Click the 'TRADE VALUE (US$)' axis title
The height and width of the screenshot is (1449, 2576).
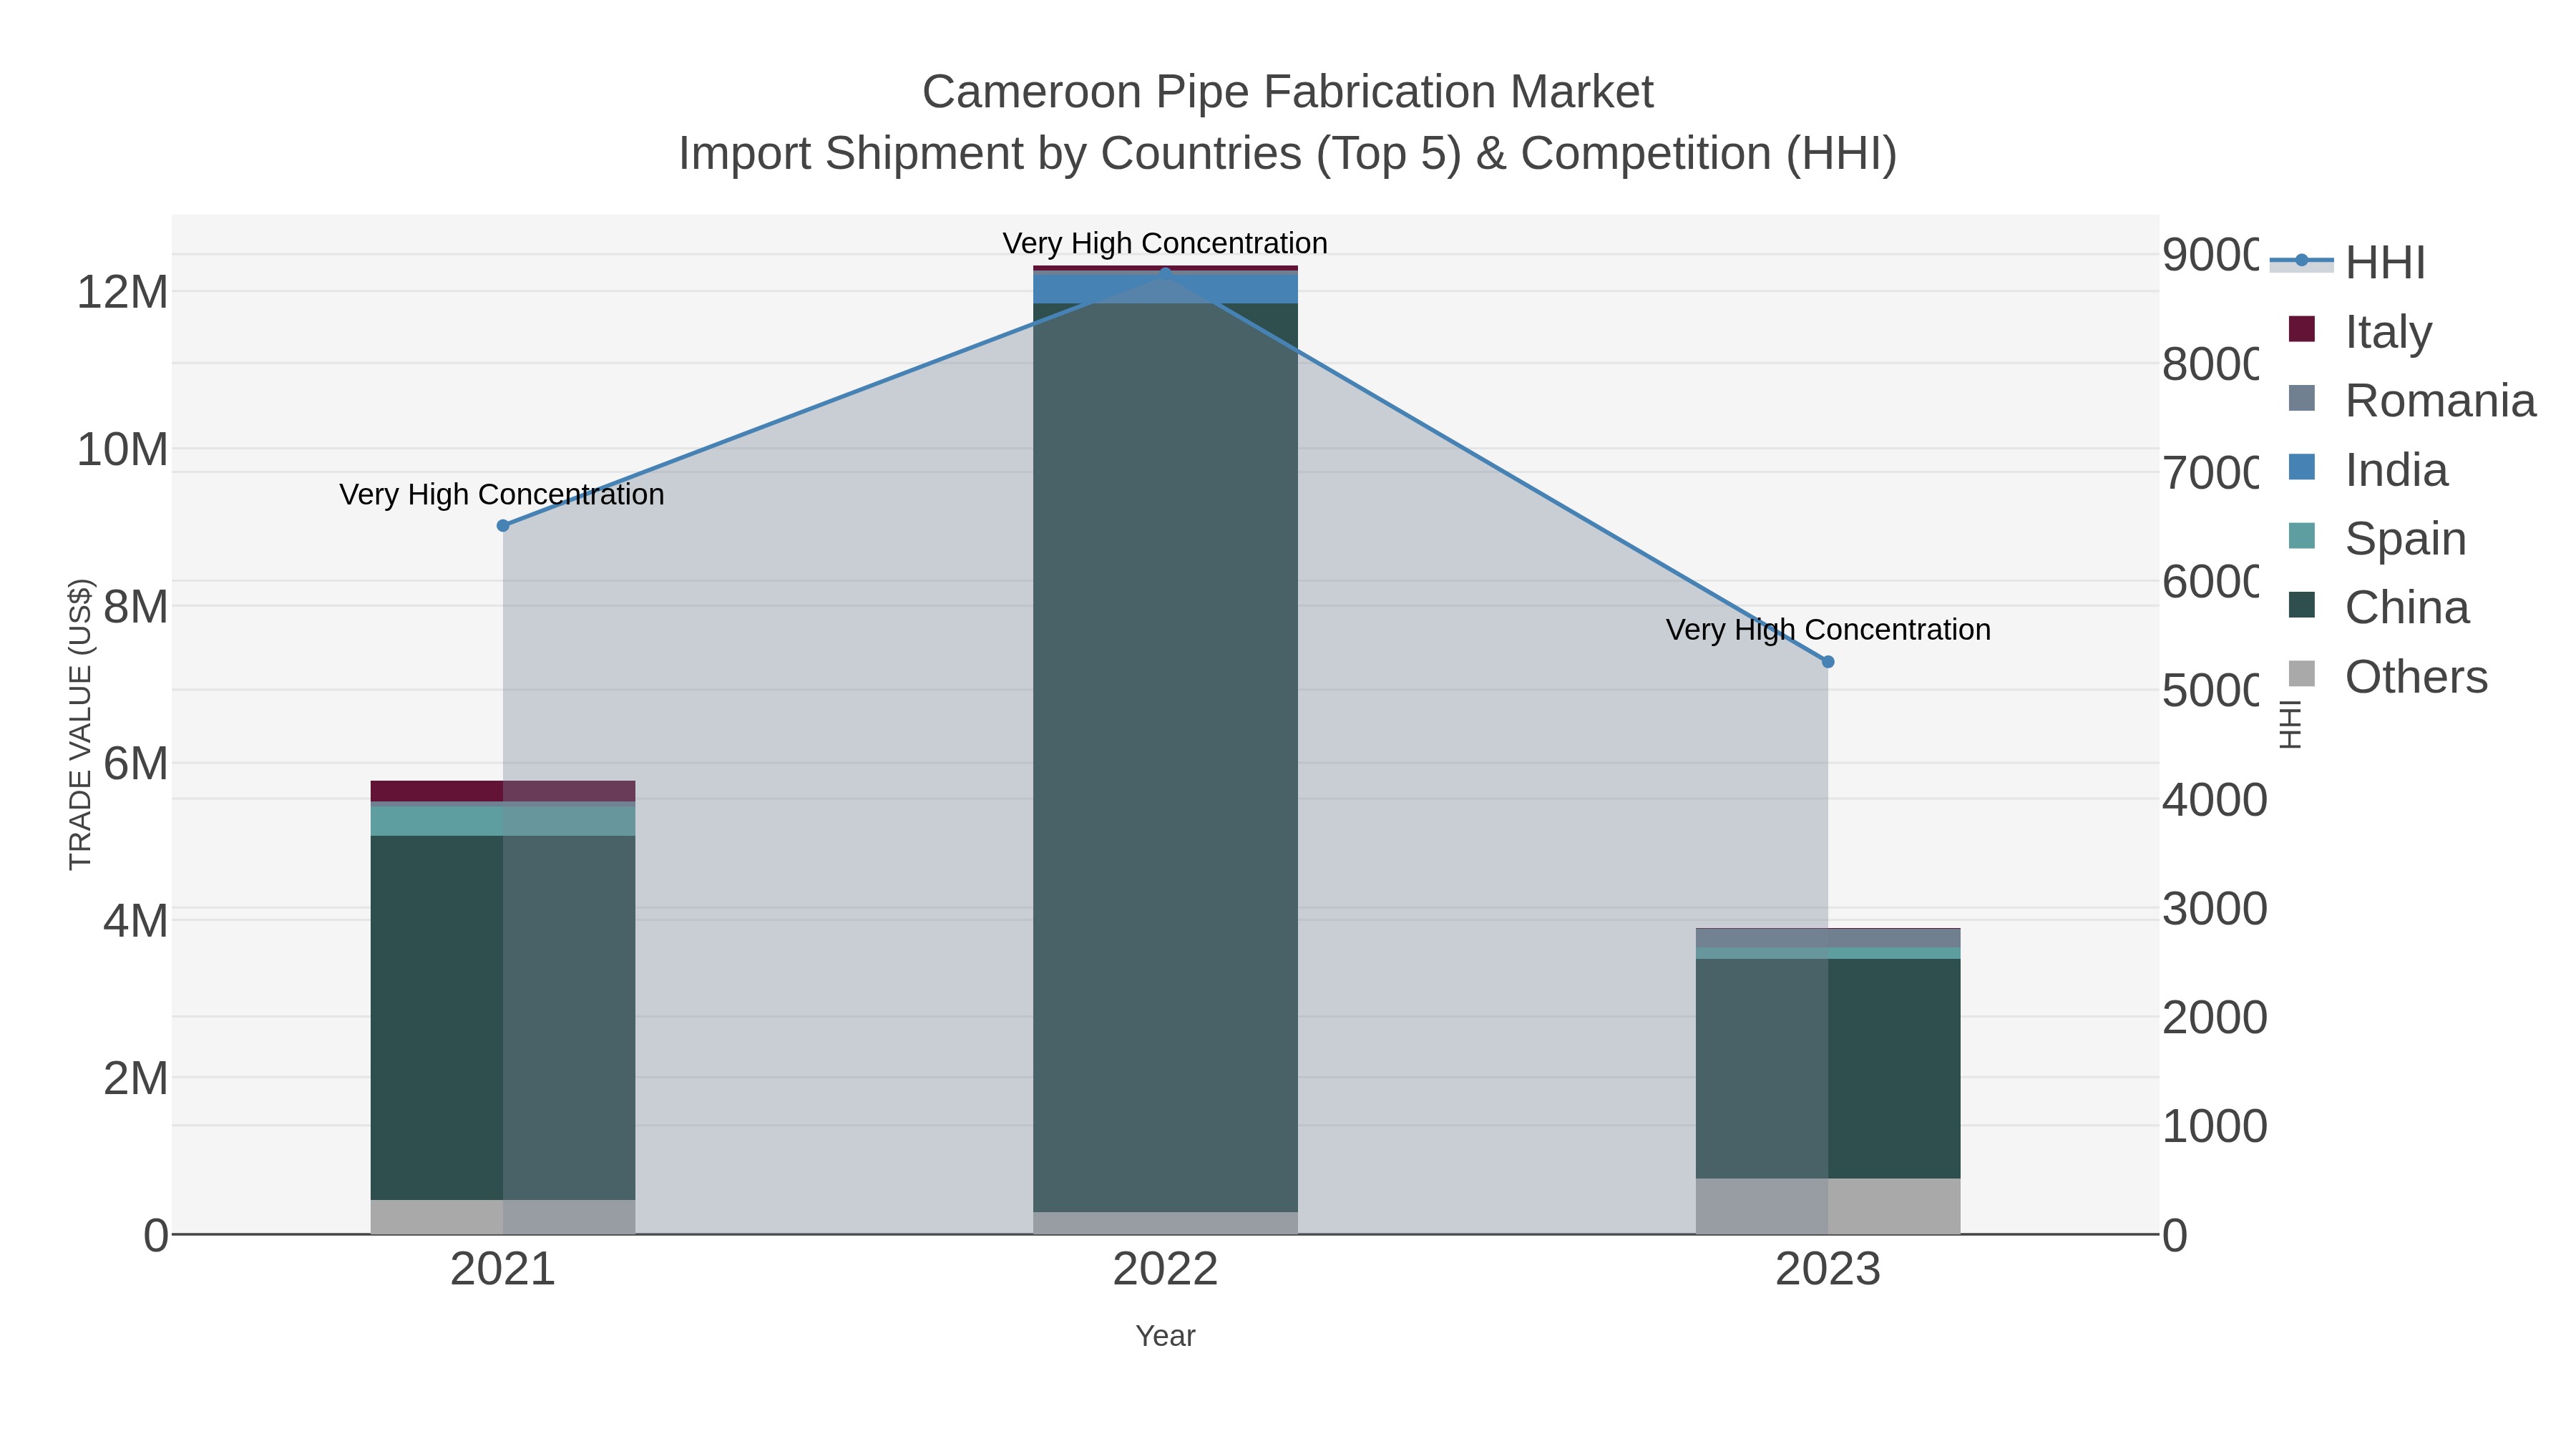point(80,724)
